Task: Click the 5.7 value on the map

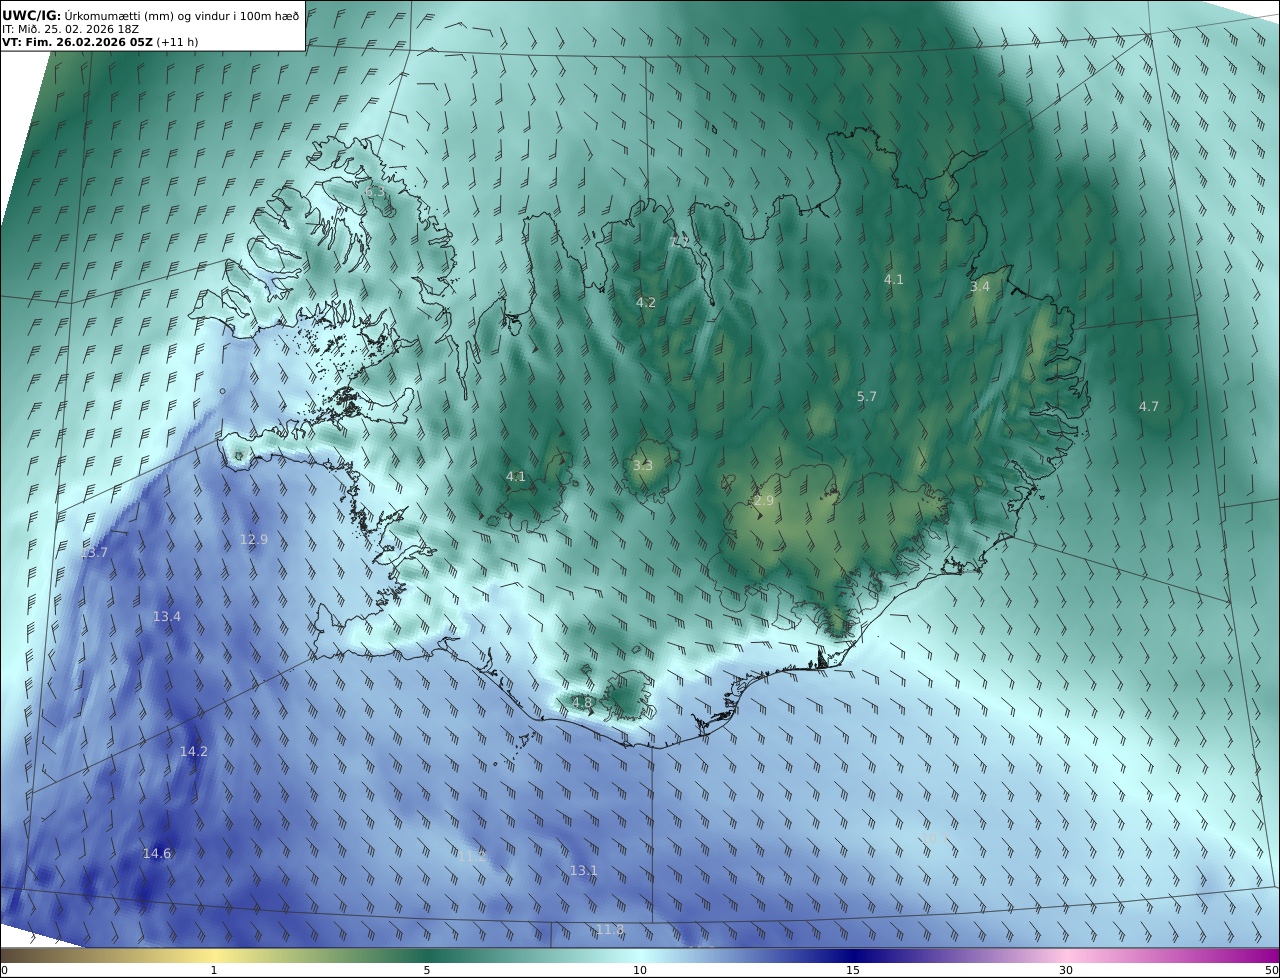Action: click(x=867, y=397)
